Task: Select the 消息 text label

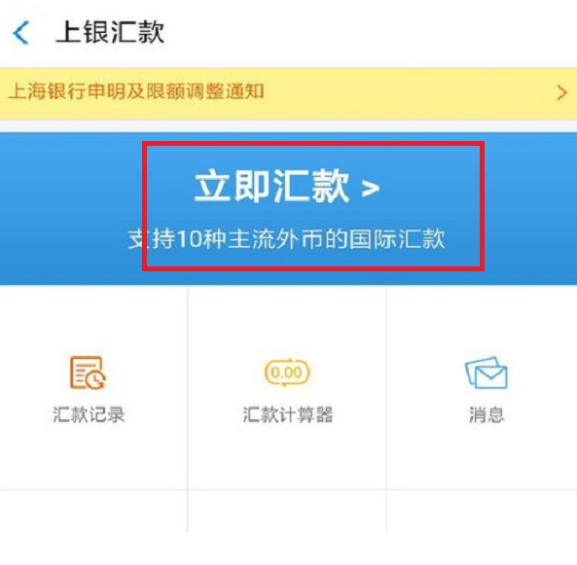Action: (x=486, y=415)
